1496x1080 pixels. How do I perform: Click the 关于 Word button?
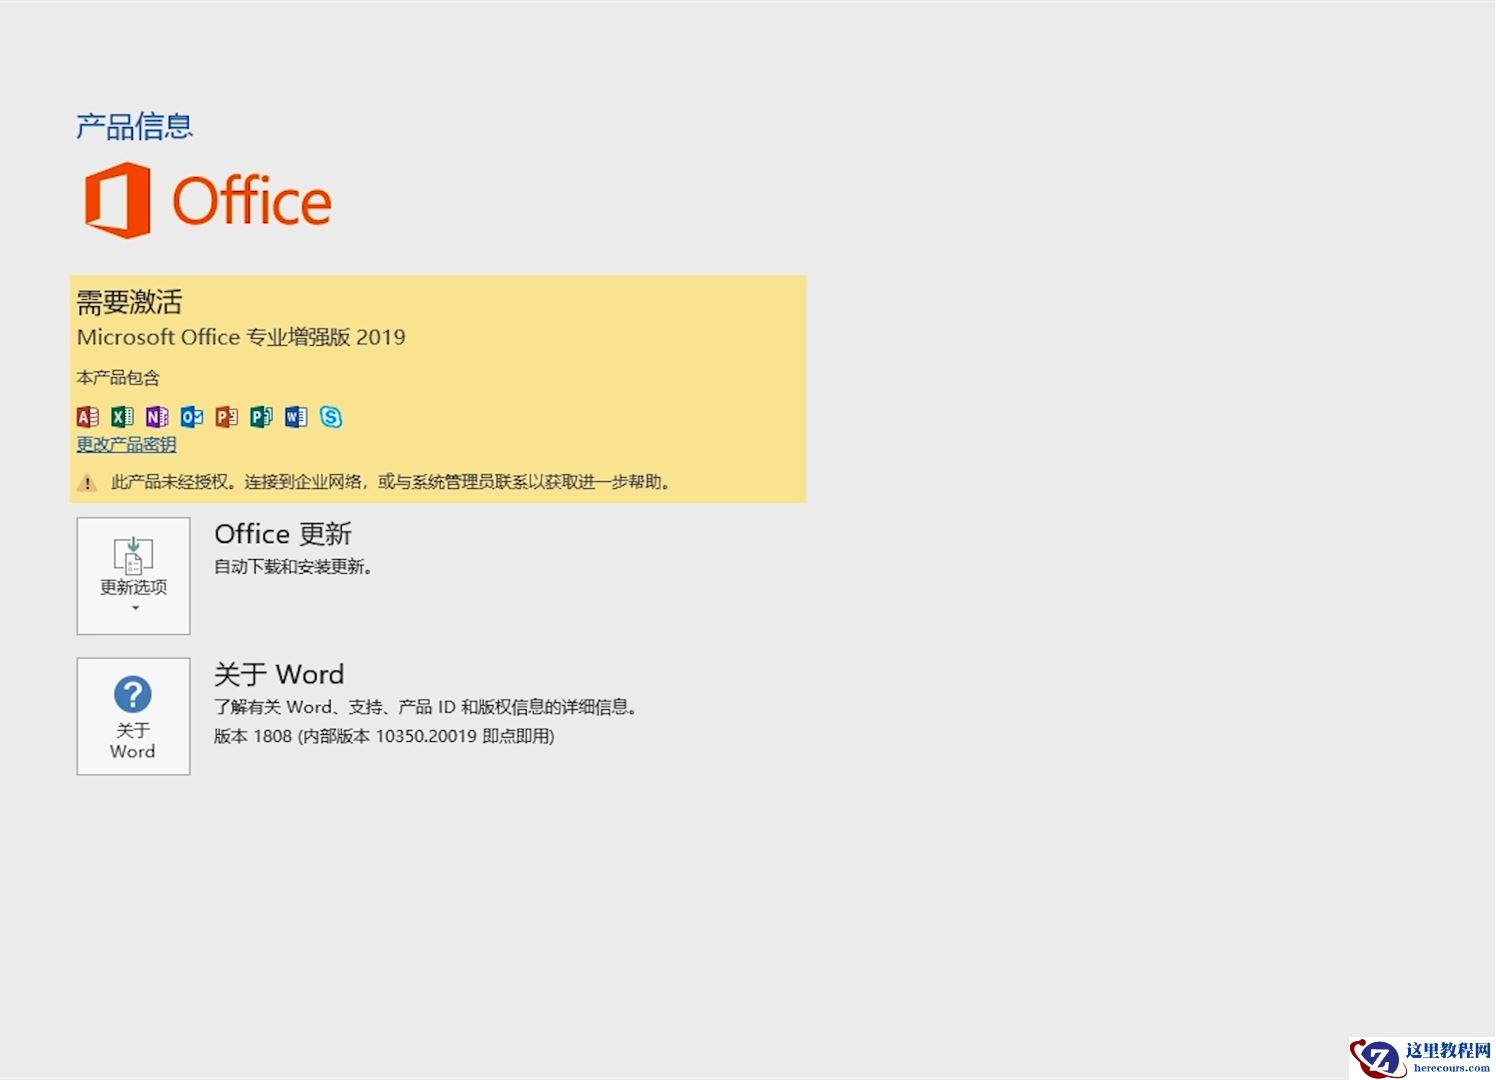[x=132, y=716]
